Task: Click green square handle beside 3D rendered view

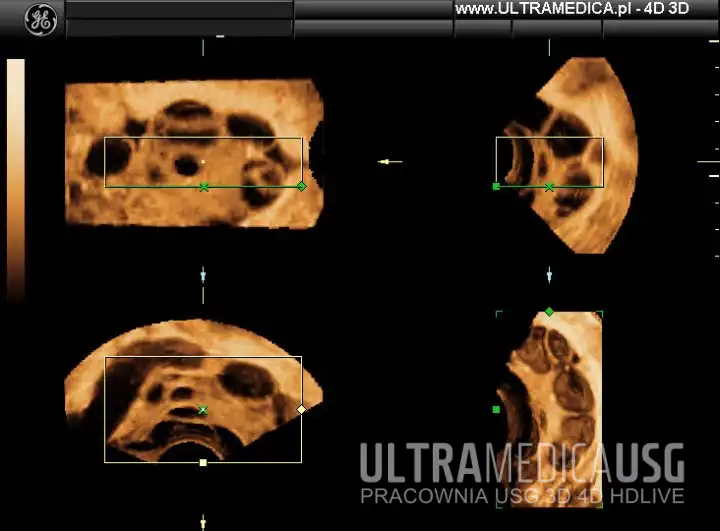Action: (x=496, y=409)
